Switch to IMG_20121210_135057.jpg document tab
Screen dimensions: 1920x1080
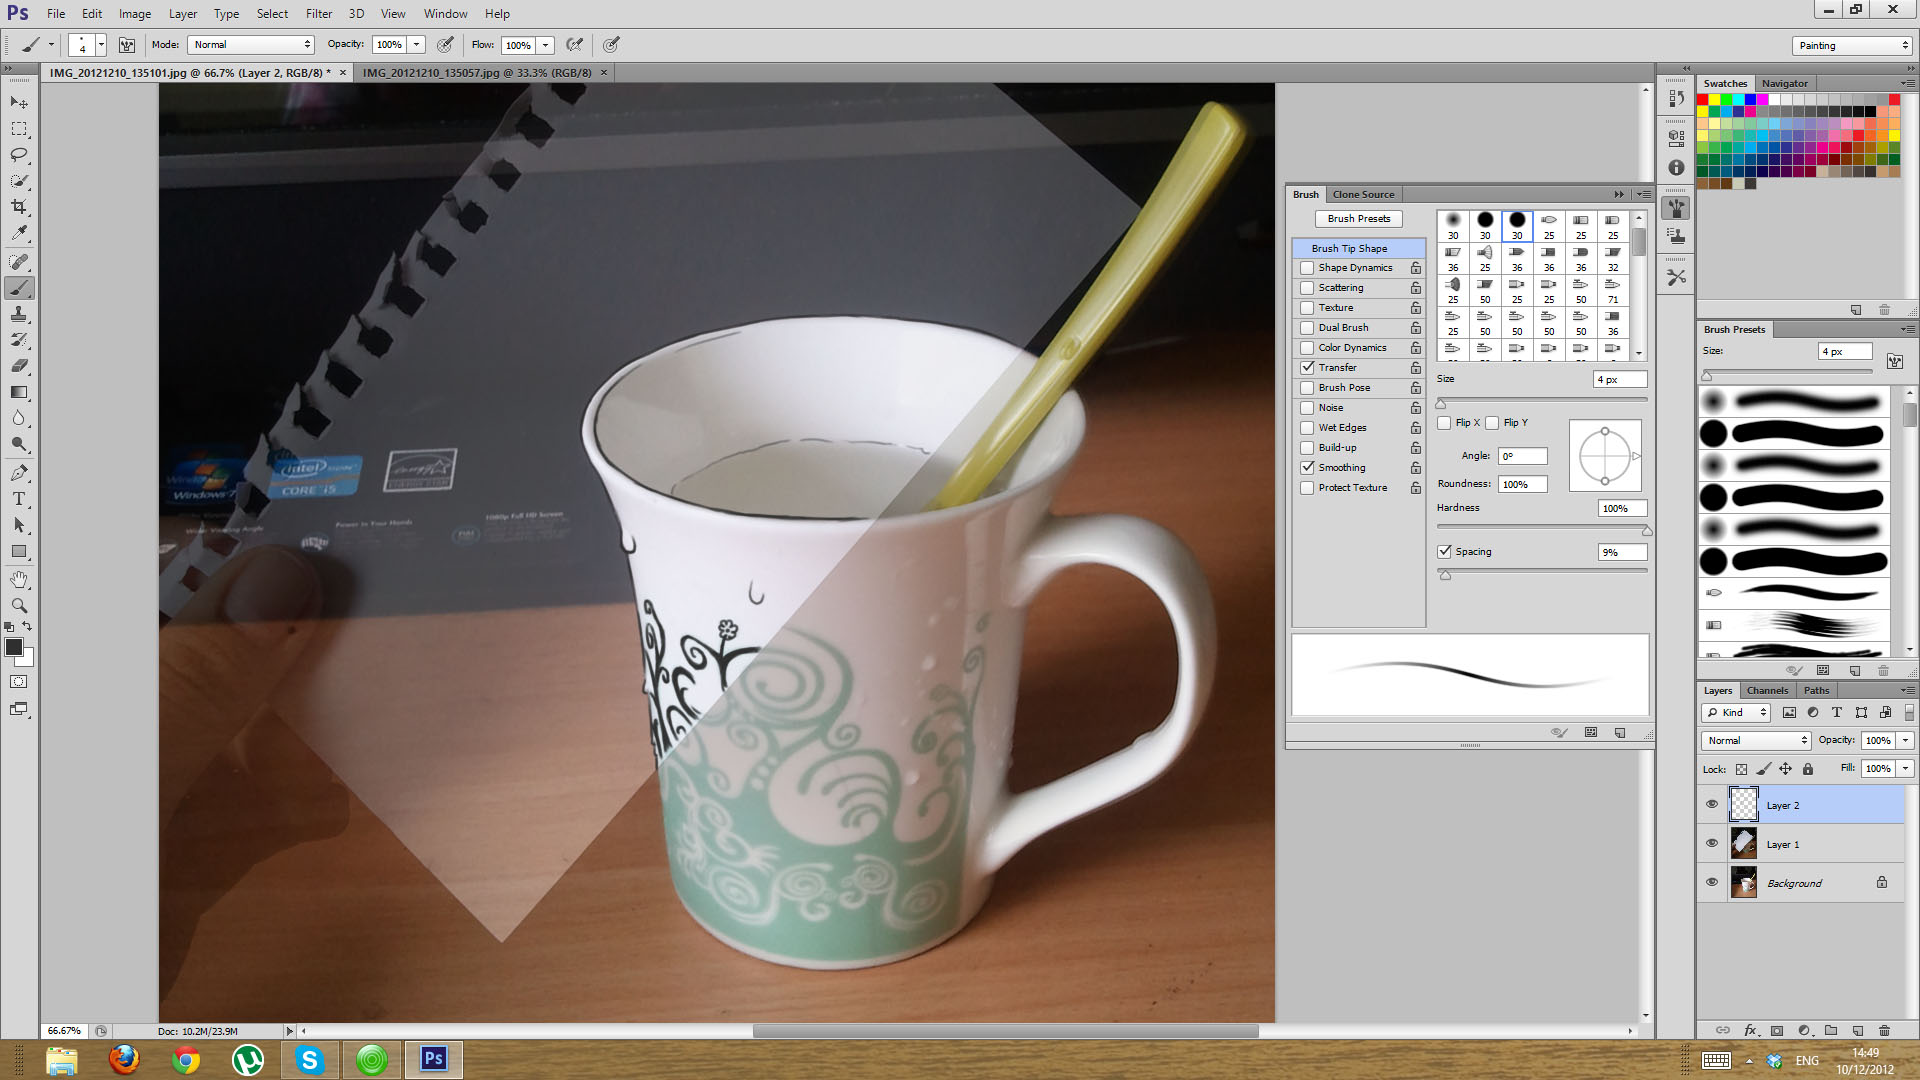click(x=477, y=73)
